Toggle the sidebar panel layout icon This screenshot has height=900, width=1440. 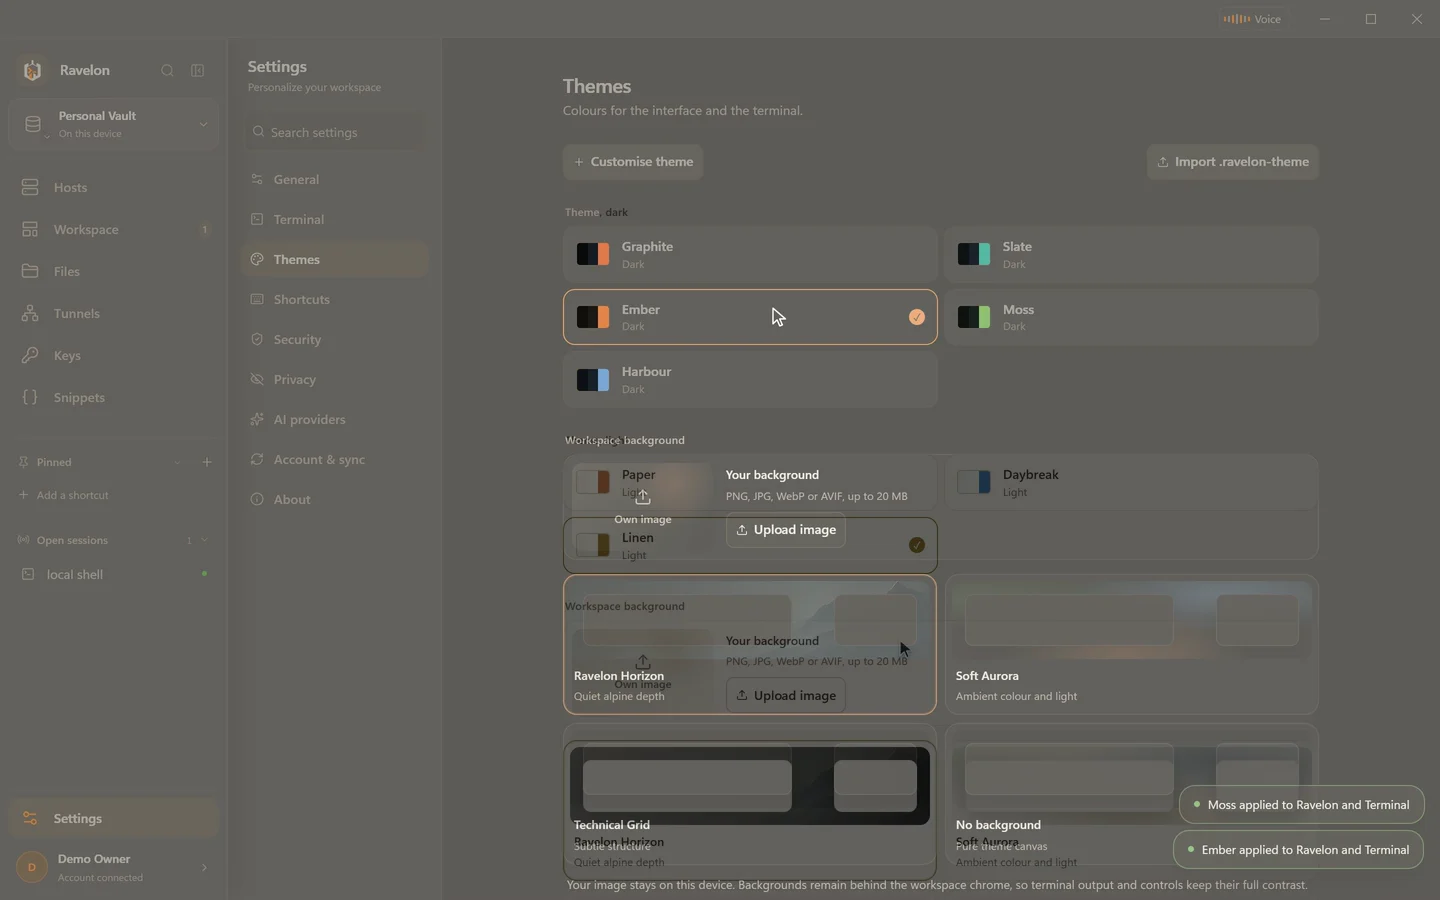click(198, 70)
